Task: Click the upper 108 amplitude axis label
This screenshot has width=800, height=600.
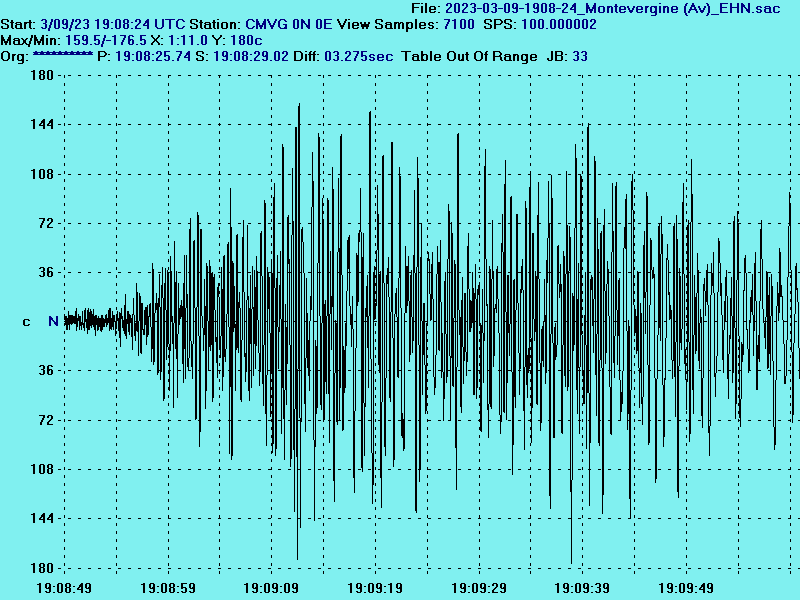Action: [x=42, y=174]
